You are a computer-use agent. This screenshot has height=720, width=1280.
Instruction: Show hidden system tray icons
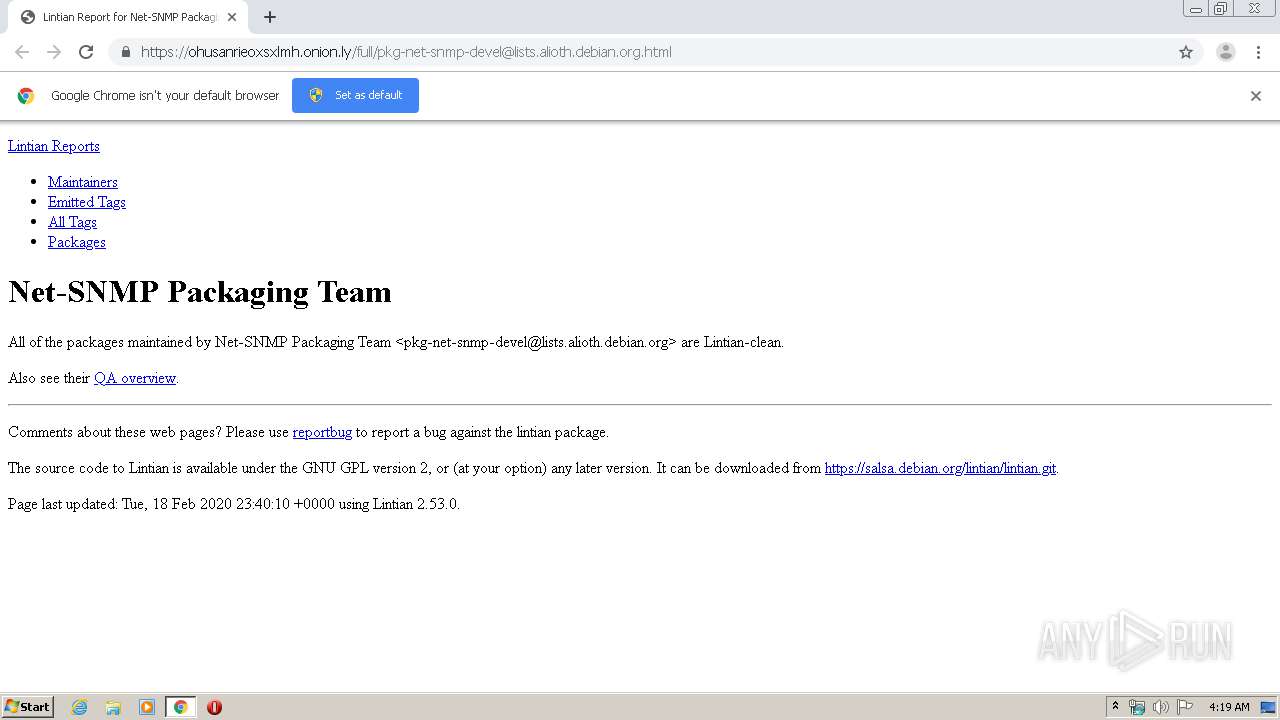tap(1116, 707)
